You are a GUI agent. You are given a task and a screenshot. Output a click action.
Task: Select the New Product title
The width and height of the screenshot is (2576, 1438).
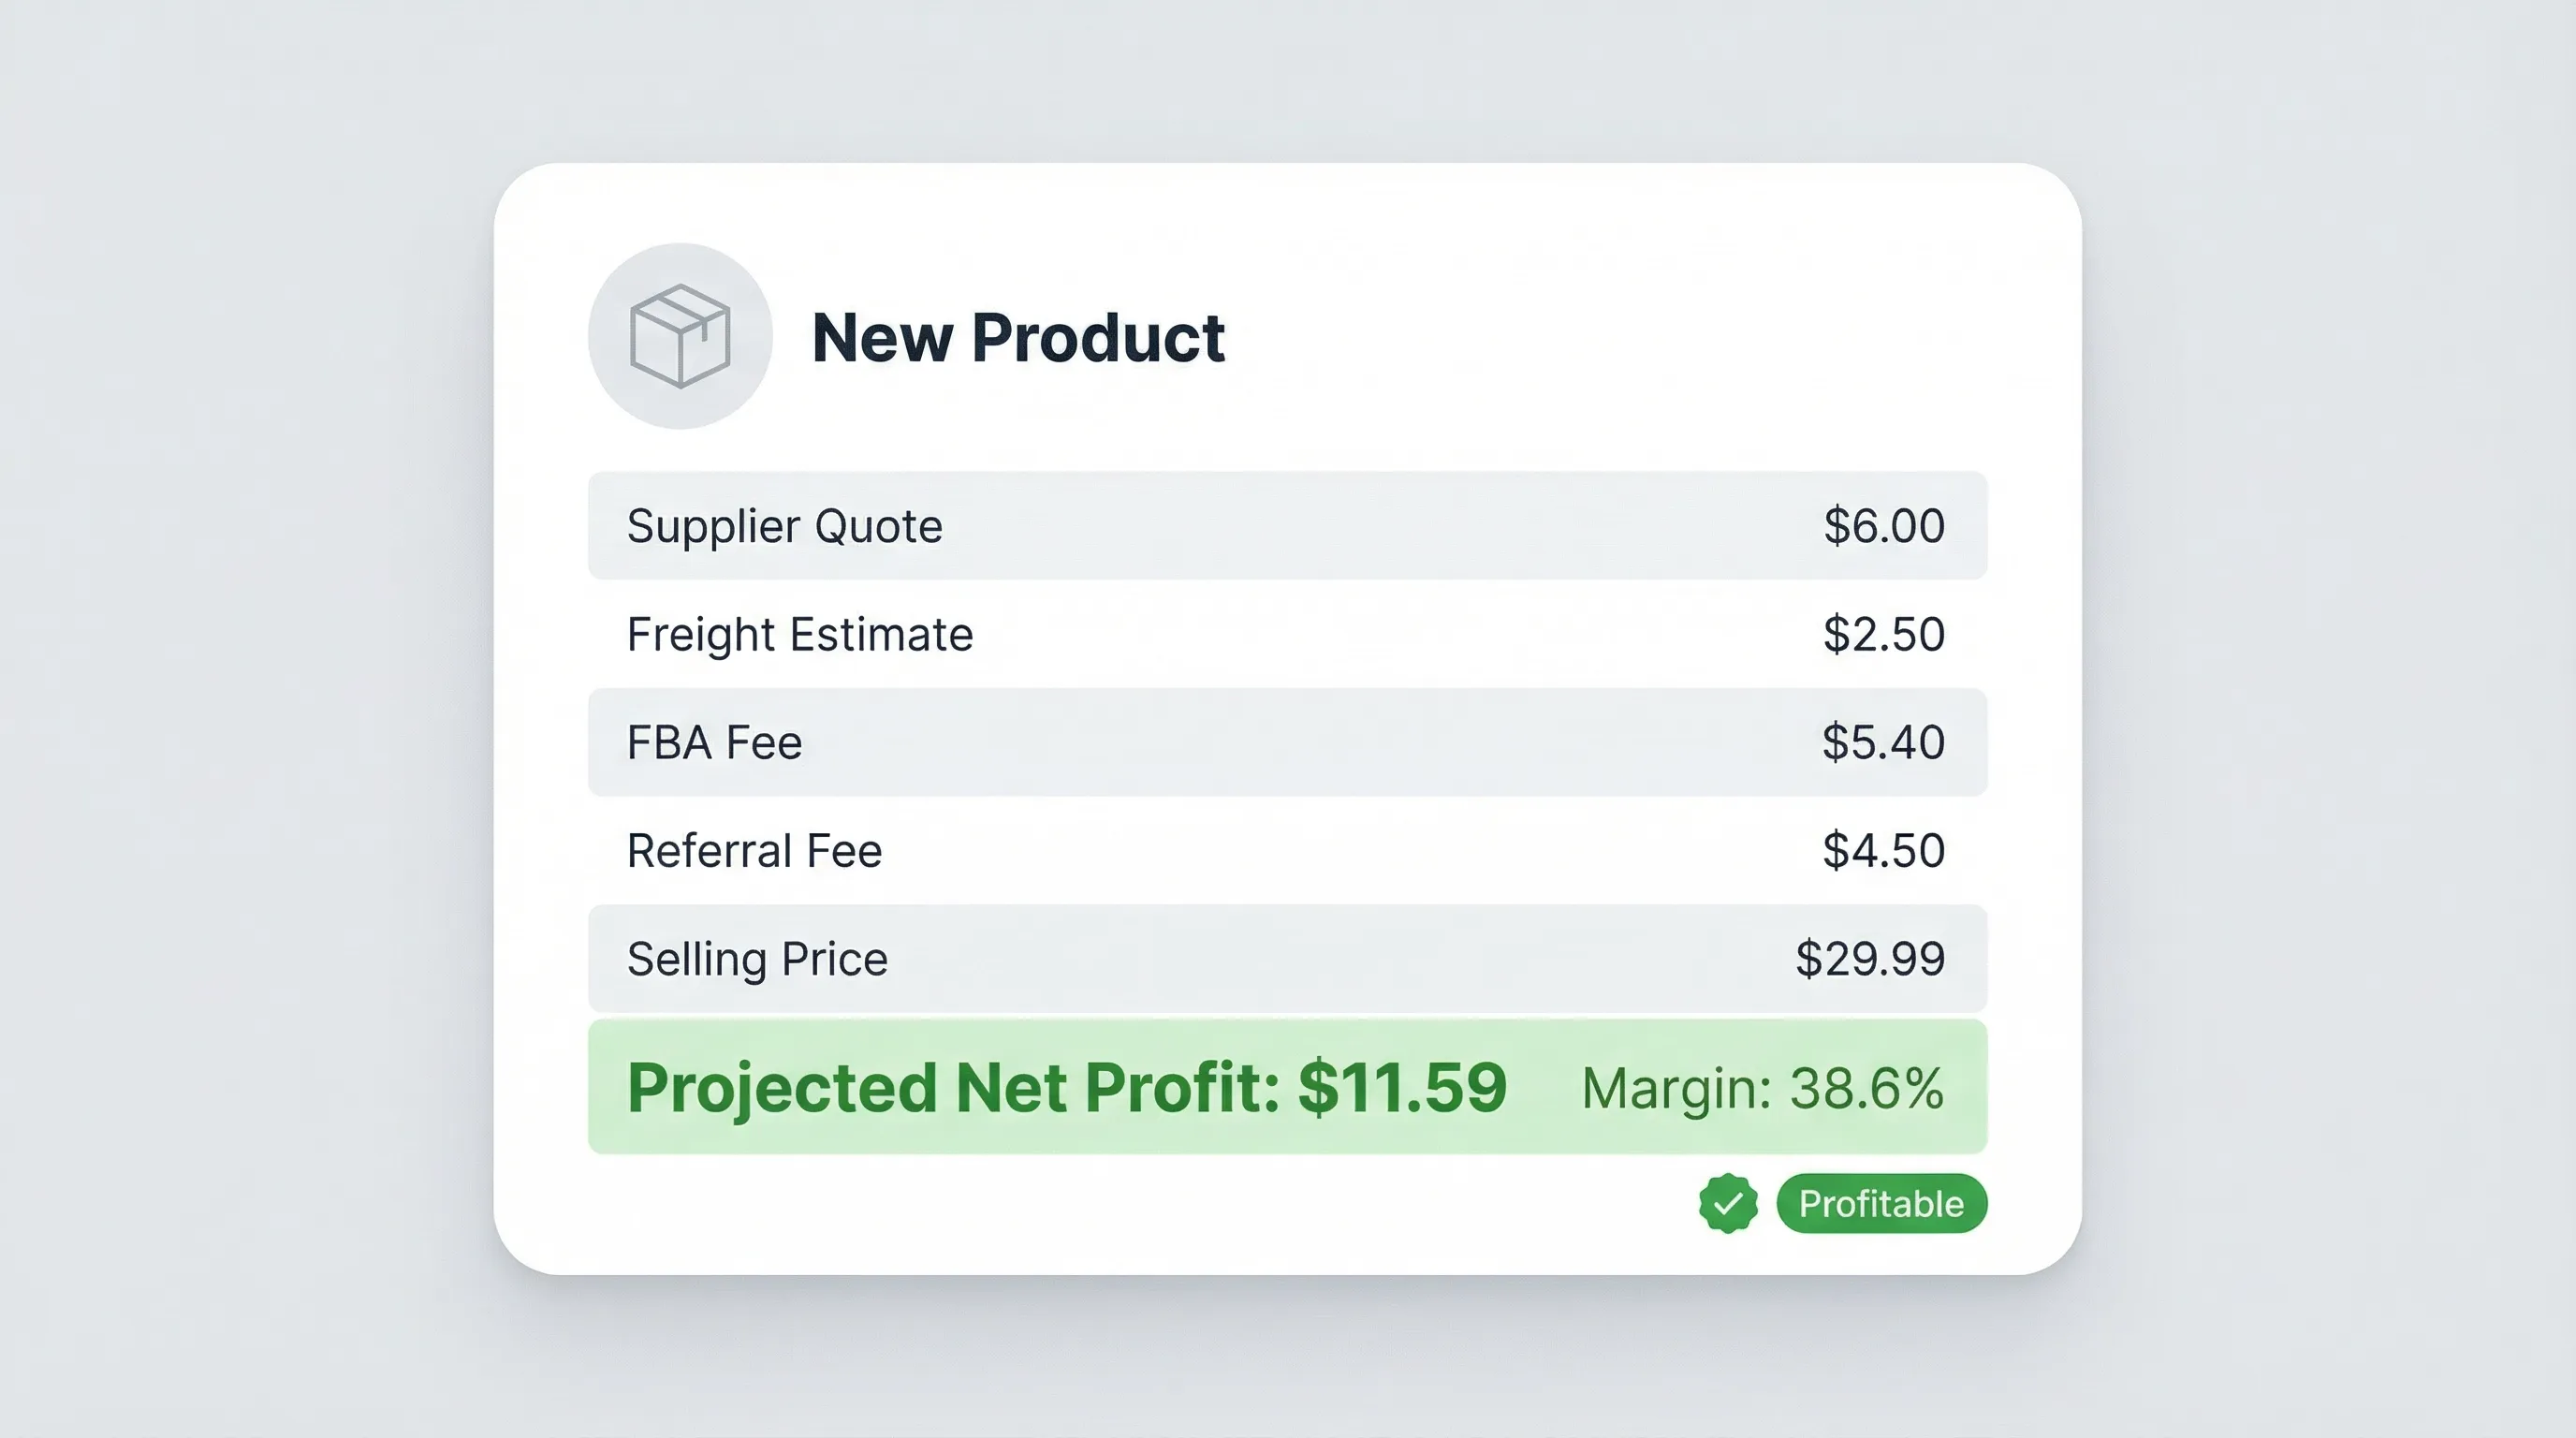(1018, 337)
